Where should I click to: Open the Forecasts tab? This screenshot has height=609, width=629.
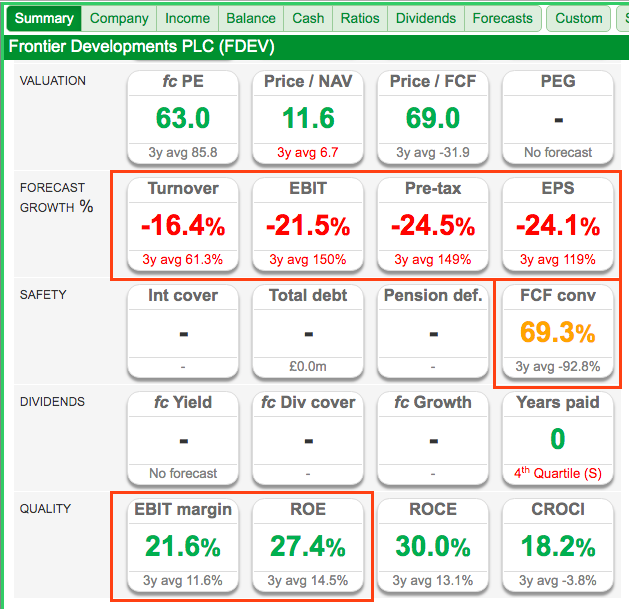coord(503,18)
